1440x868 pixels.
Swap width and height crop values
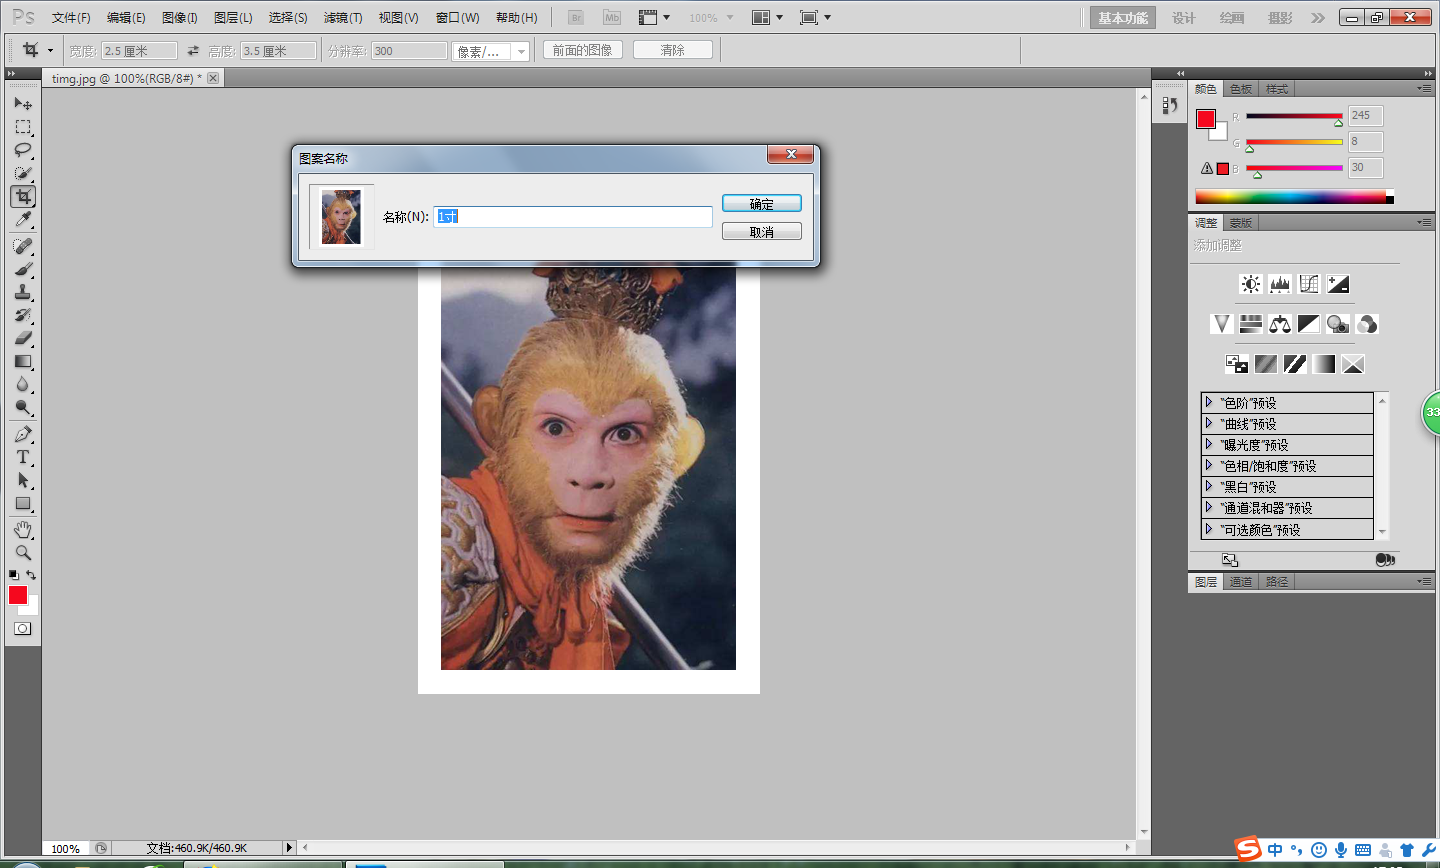coord(193,51)
